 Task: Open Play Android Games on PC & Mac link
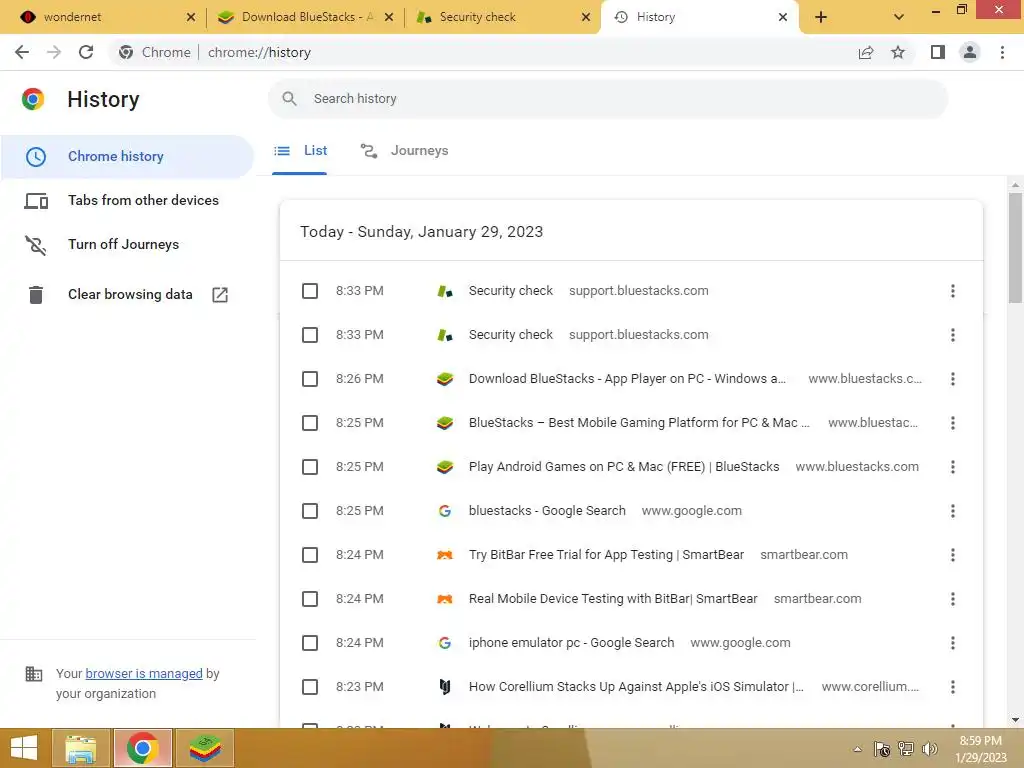tap(624, 467)
